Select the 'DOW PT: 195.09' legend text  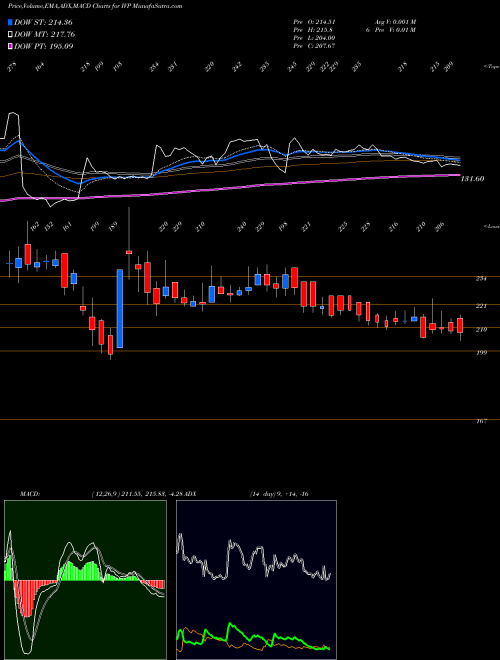[44, 46]
